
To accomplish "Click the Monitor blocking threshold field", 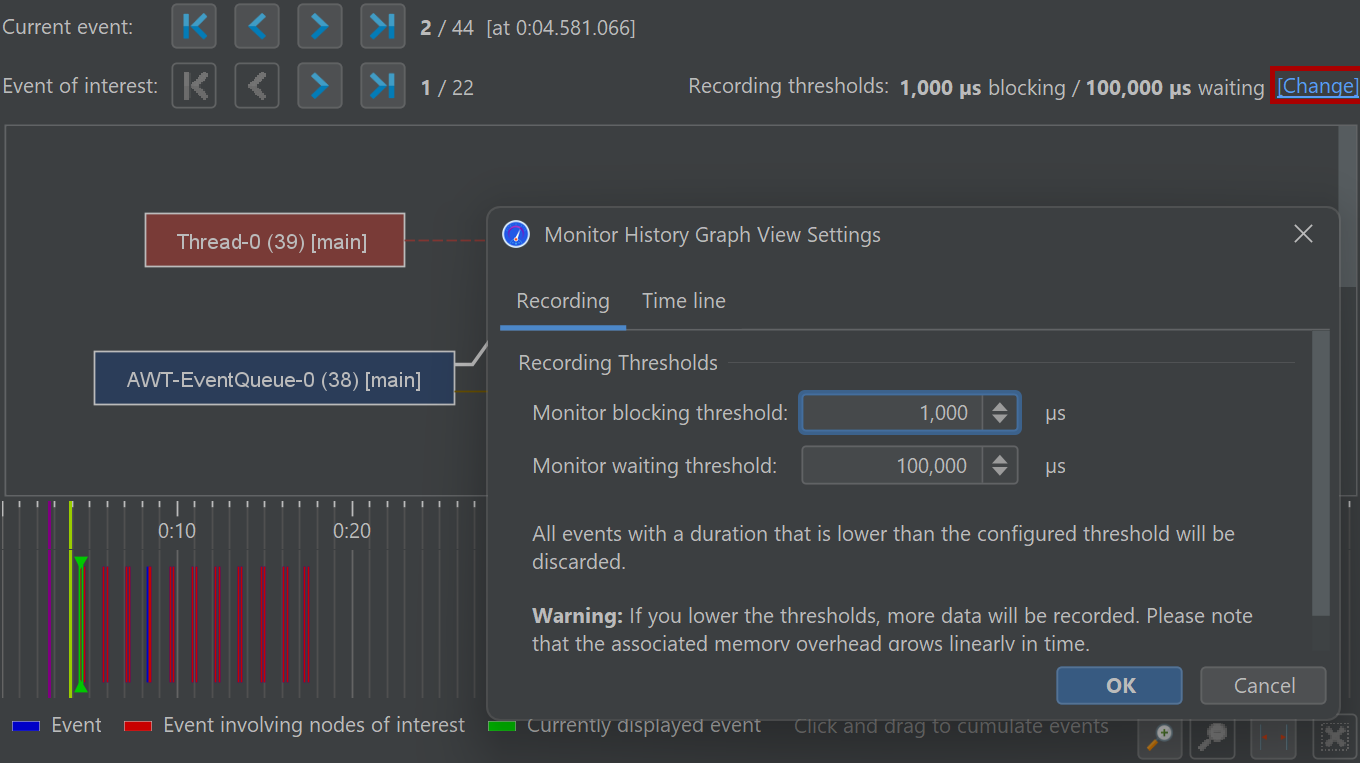I will [x=893, y=413].
